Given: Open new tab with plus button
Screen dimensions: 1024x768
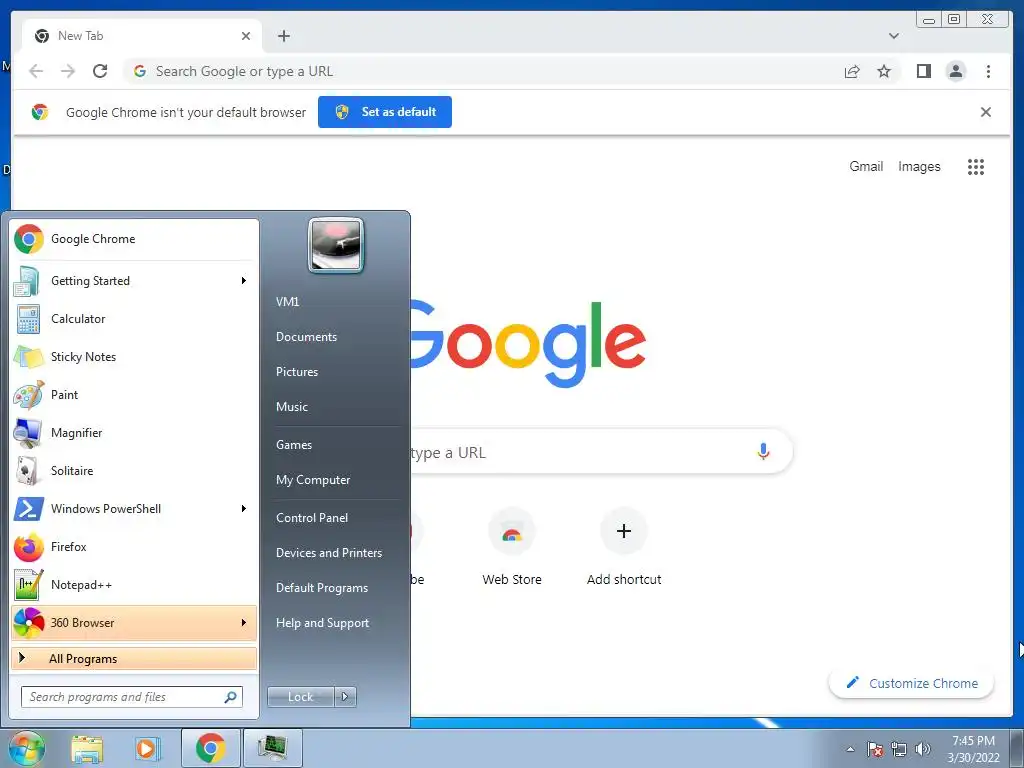Looking at the screenshot, I should (x=283, y=36).
